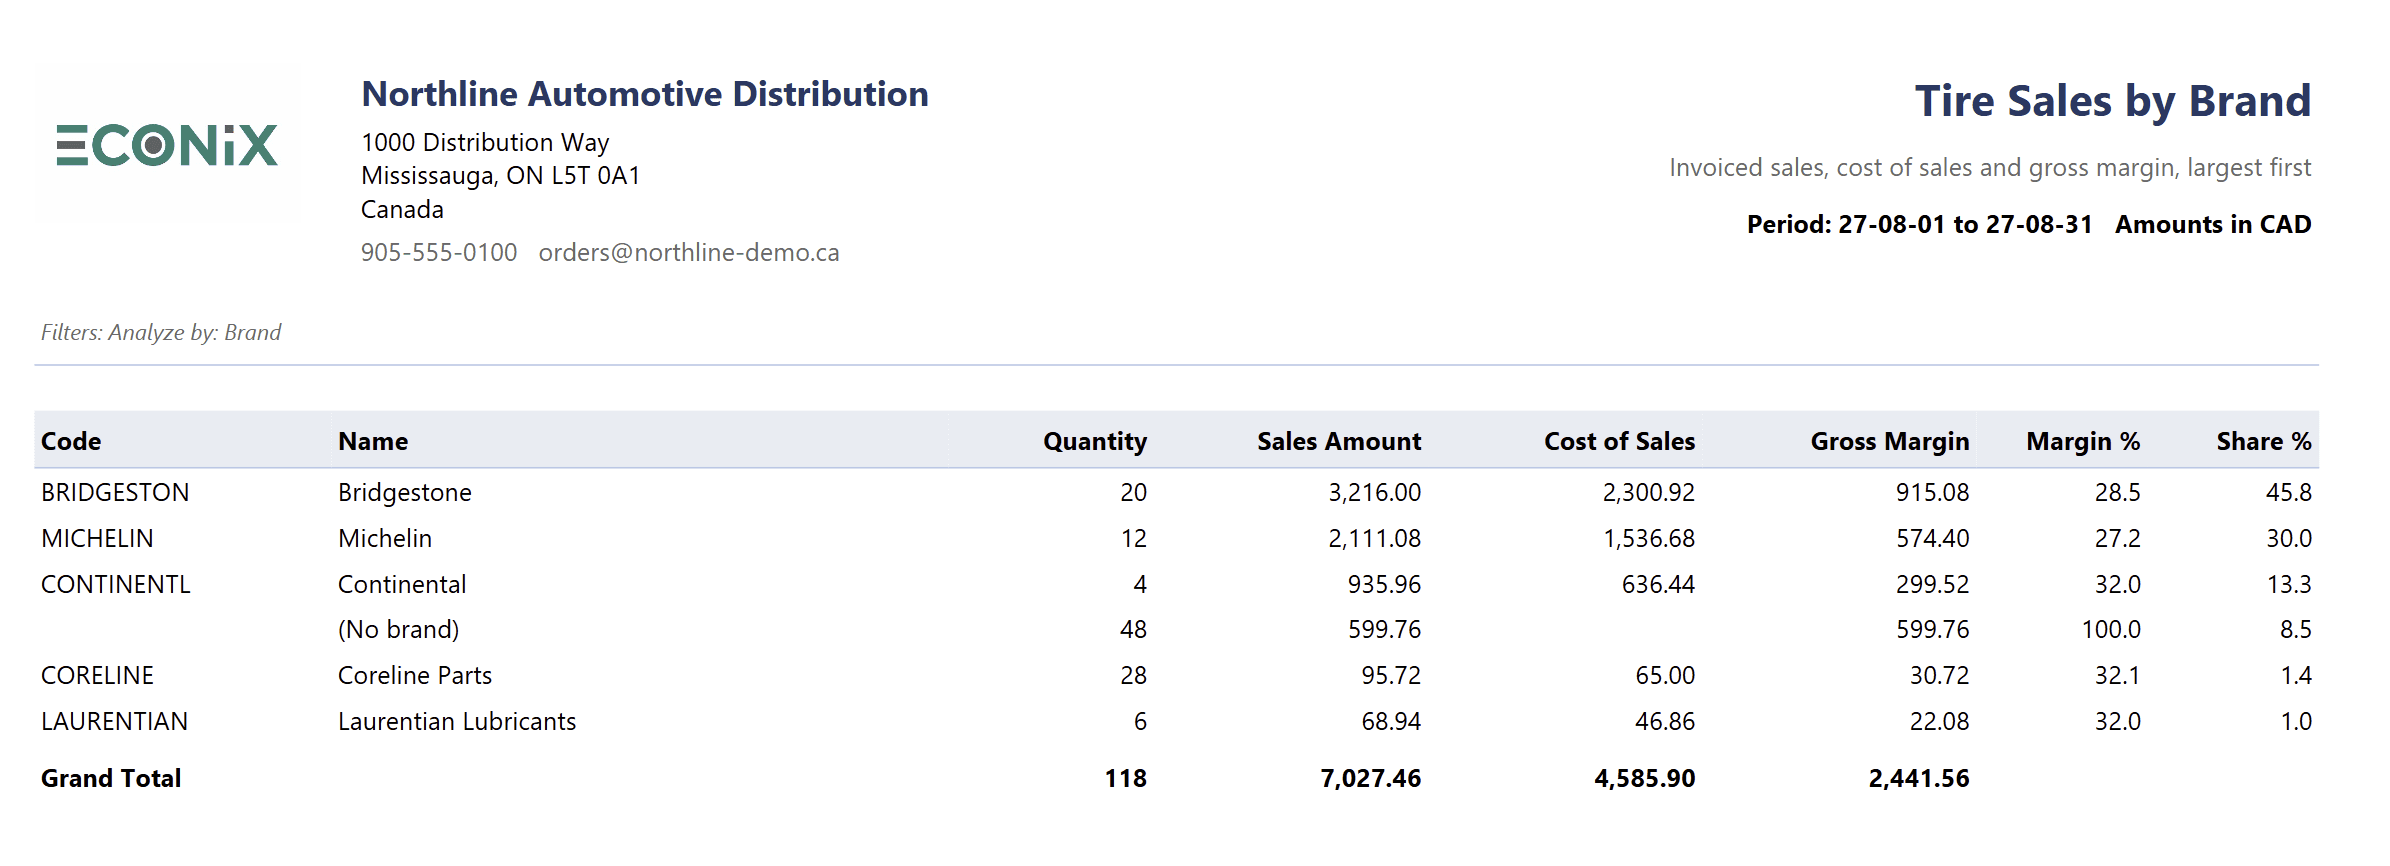Click the Code column header
2390x866 pixels.
coord(71,441)
